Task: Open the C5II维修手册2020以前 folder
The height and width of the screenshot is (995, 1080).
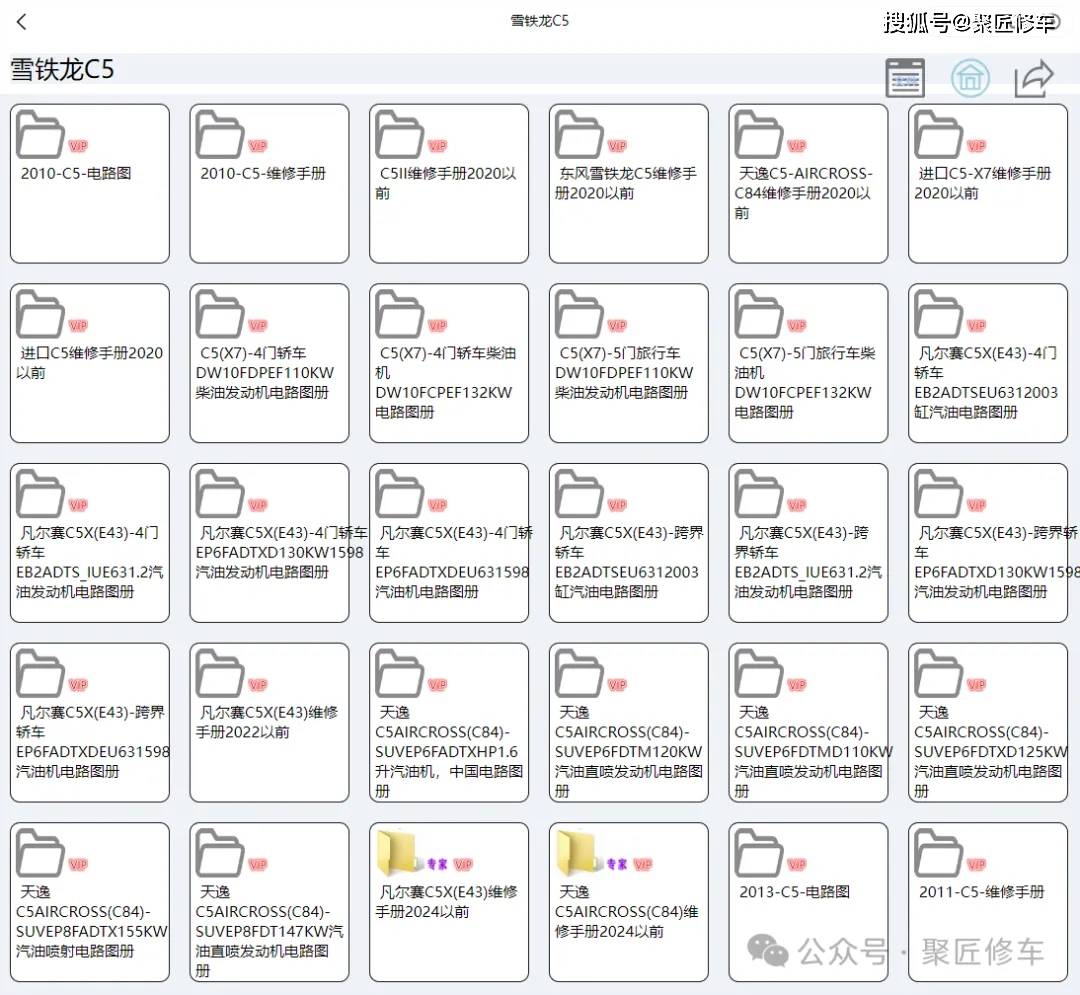Action: 449,184
